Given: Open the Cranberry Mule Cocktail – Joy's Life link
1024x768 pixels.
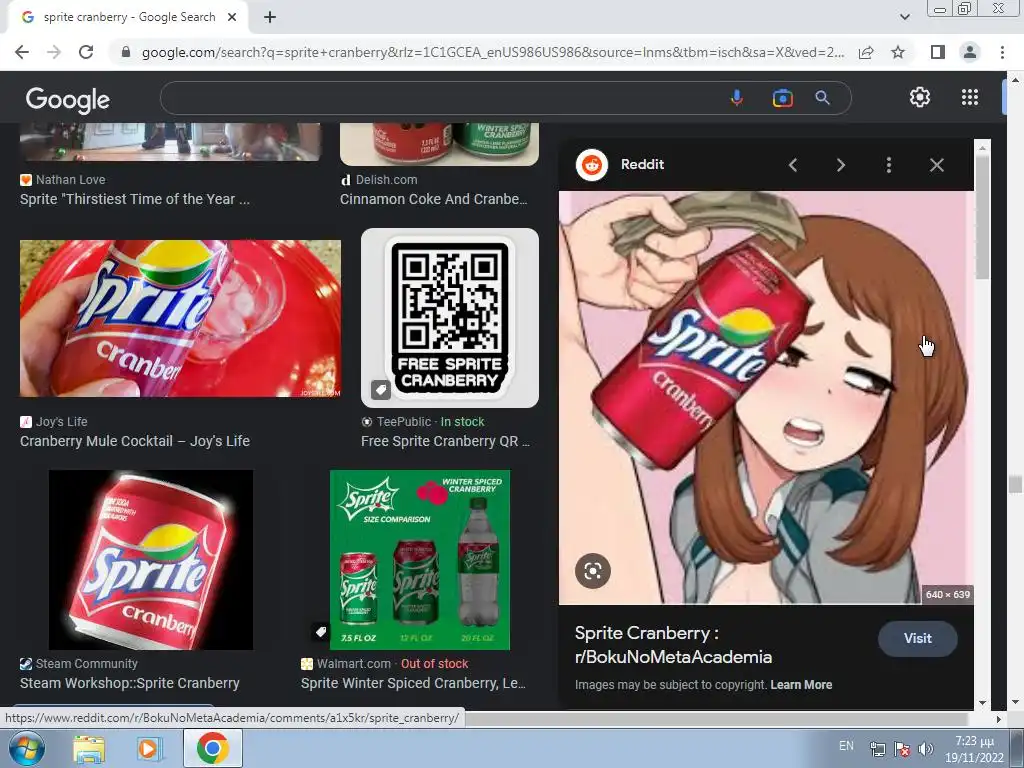Looking at the screenshot, I should point(135,441).
